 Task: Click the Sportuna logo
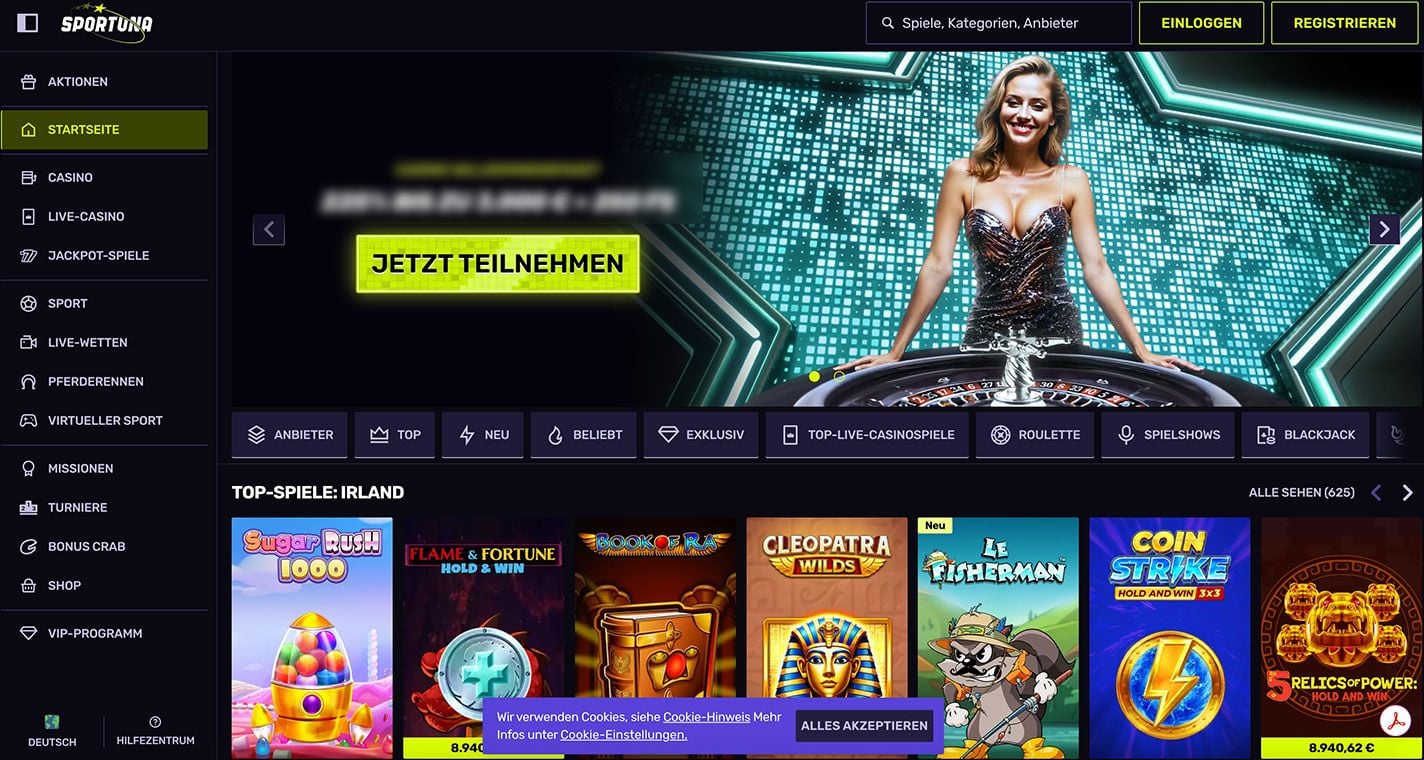click(x=107, y=23)
